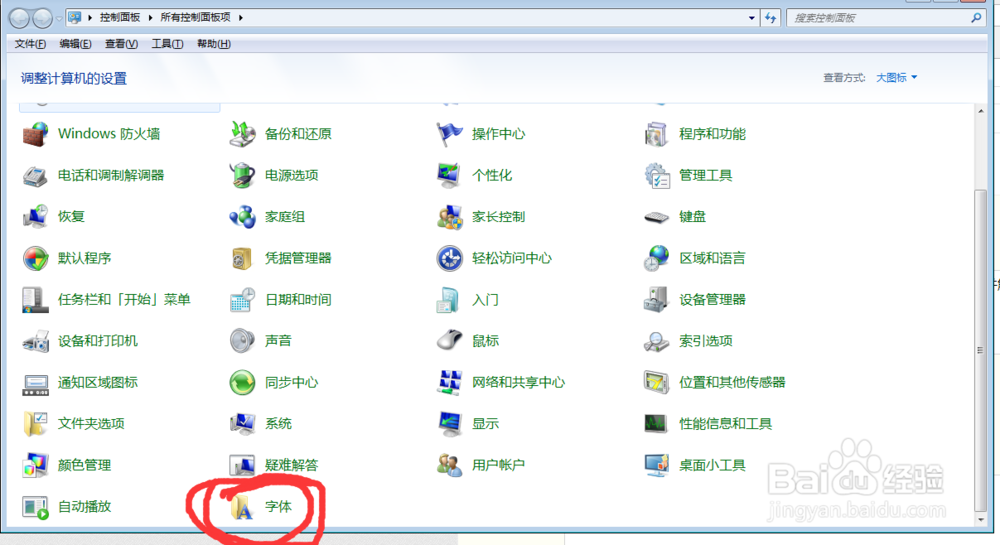Click the scrollbar up arrow

(x=980, y=111)
